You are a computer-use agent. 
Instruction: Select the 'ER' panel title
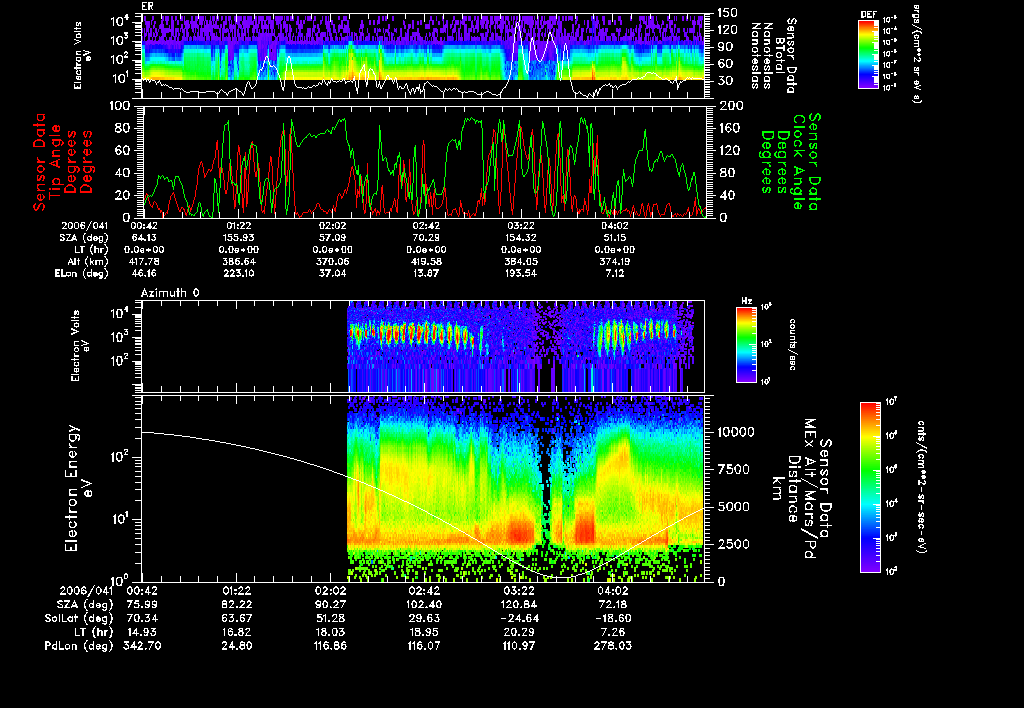click(147, 7)
